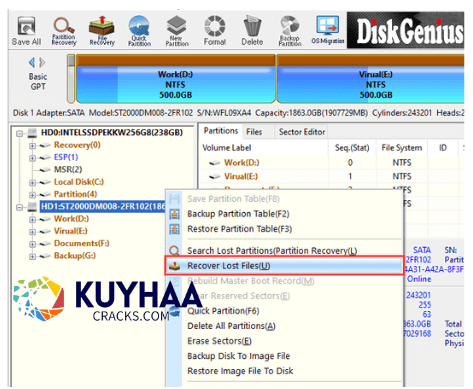This screenshot has width=473, height=389.
Task: Expand the ESP(1) partition node
Action: coord(32,158)
